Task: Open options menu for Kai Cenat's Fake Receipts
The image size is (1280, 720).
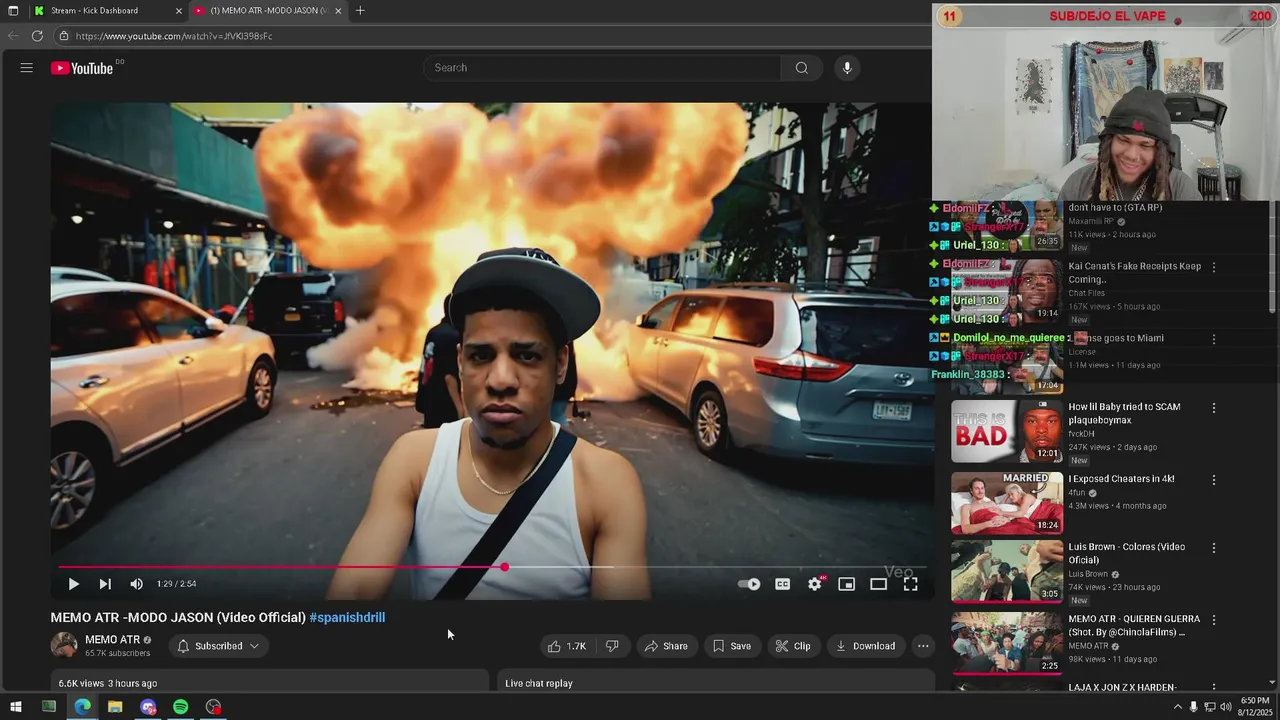Action: pos(1214,267)
